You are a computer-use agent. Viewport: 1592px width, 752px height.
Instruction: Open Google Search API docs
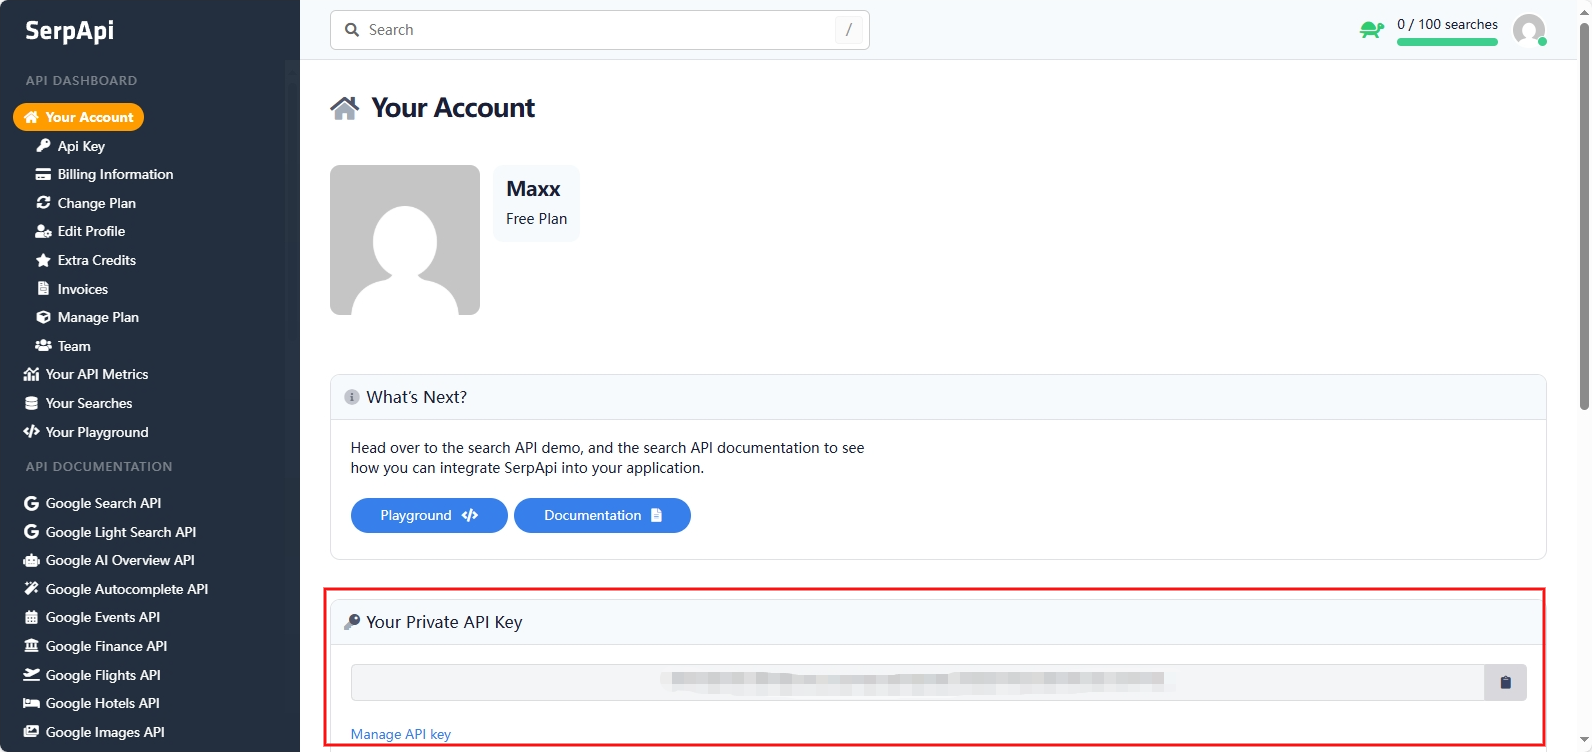click(x=103, y=503)
